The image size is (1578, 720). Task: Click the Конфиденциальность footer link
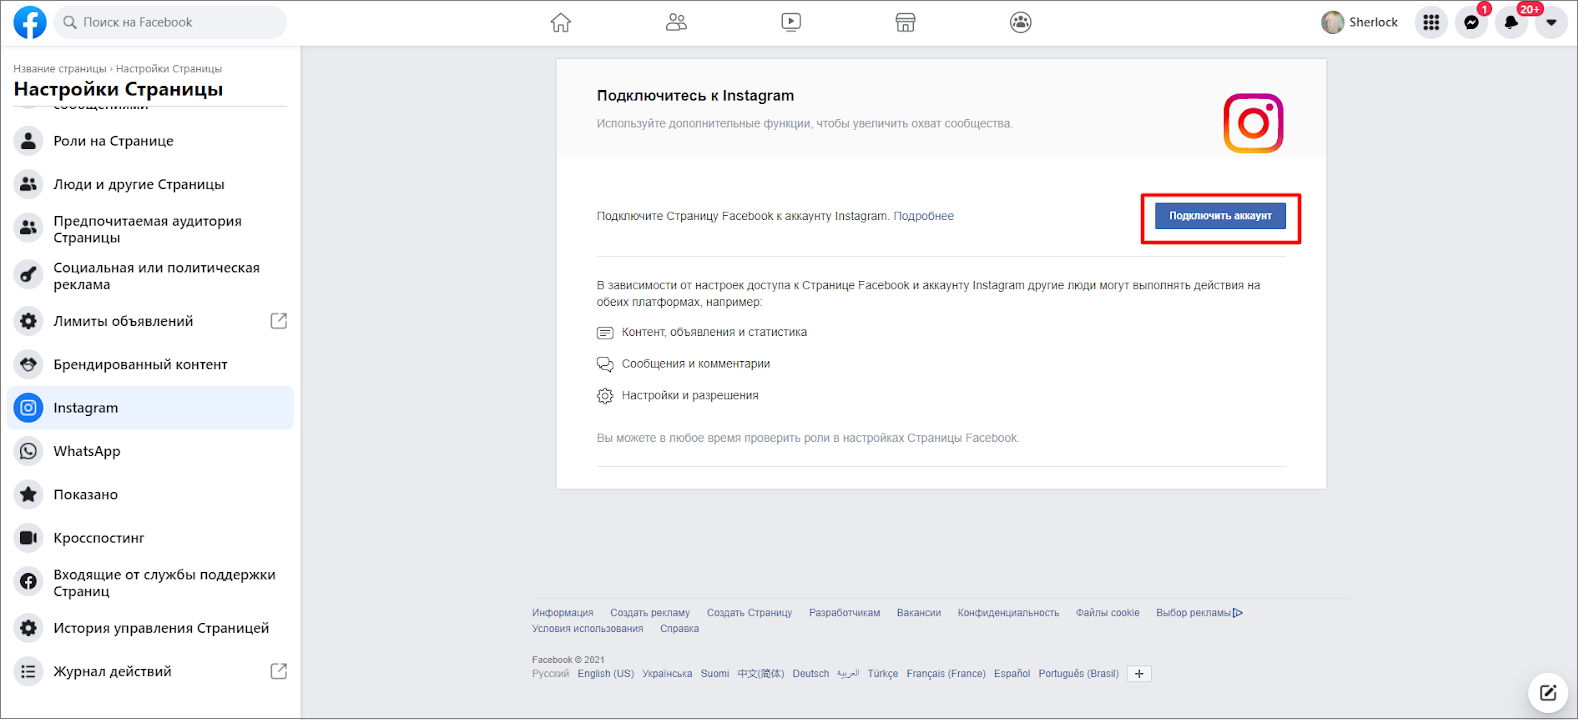(x=1008, y=613)
